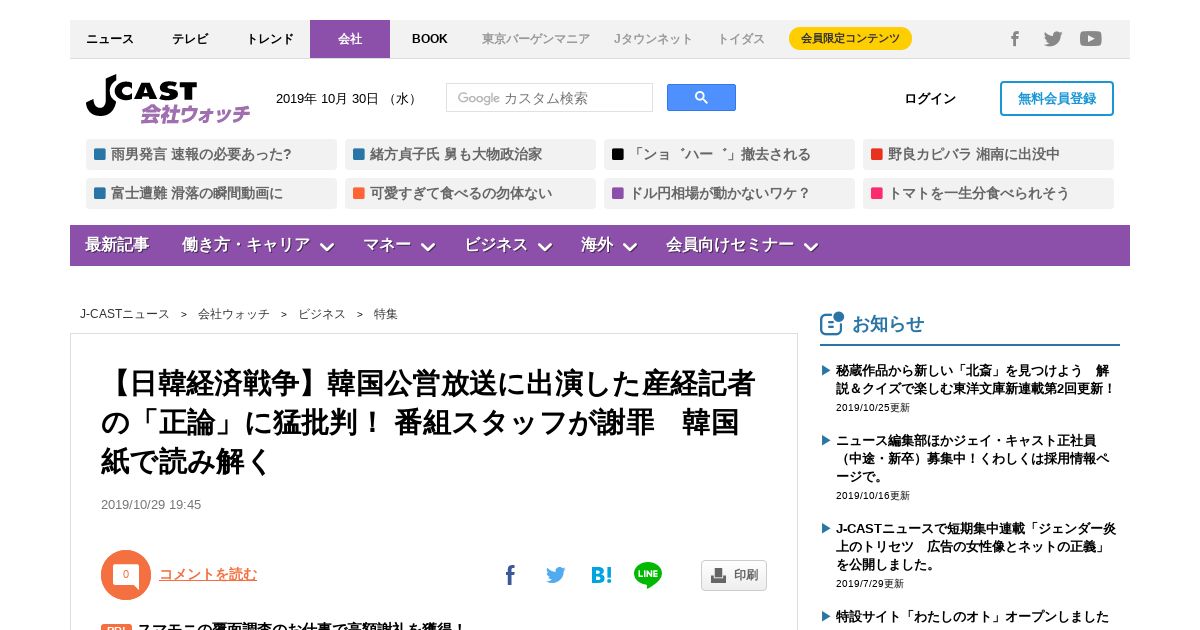Click J-CASTニュース breadcrumb
Viewport: 1200px width, 630px height.
coord(125,314)
